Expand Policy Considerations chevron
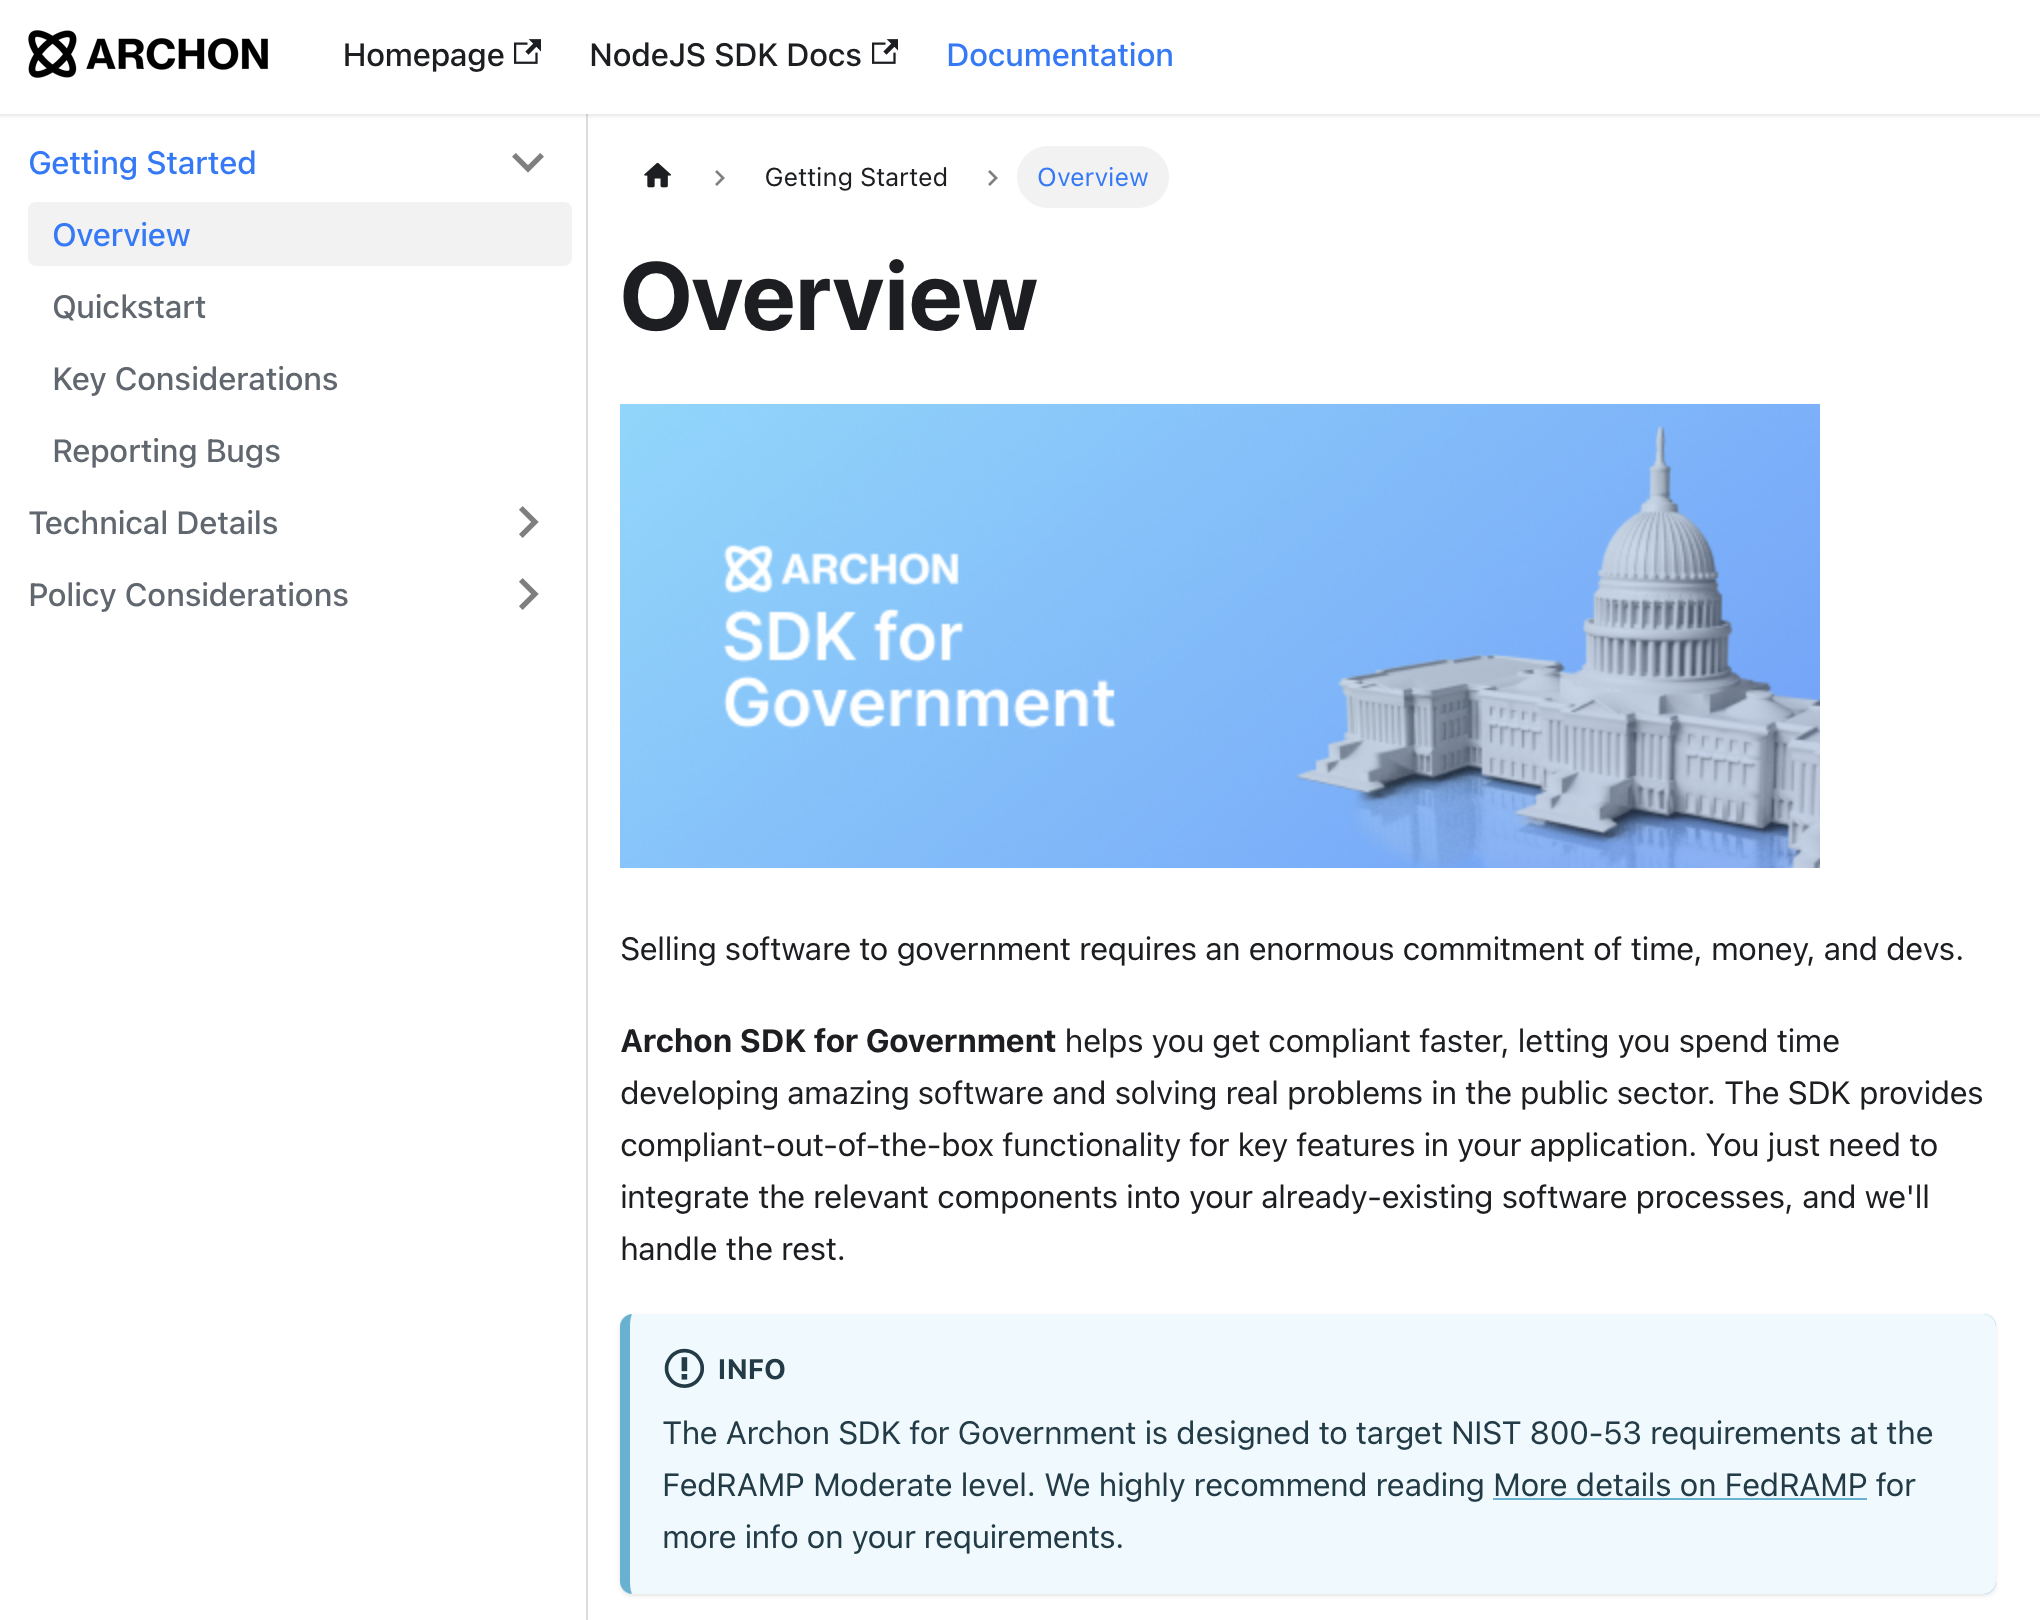This screenshot has width=2040, height=1620. tap(528, 594)
